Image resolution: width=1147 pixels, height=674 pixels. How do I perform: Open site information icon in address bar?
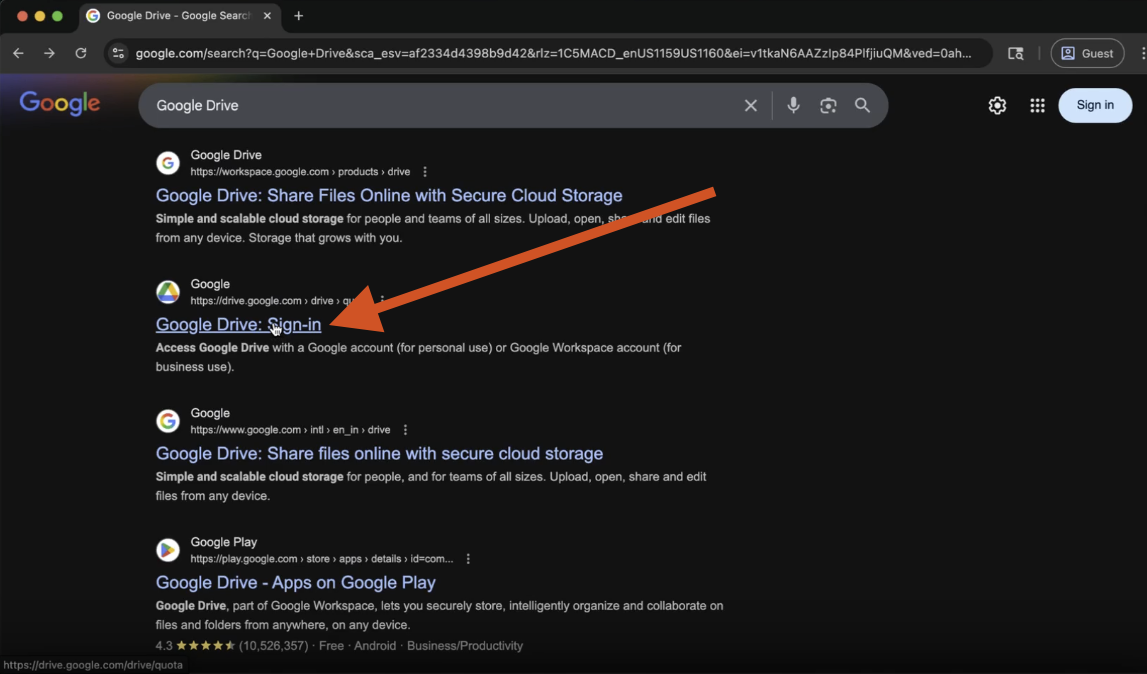click(118, 53)
